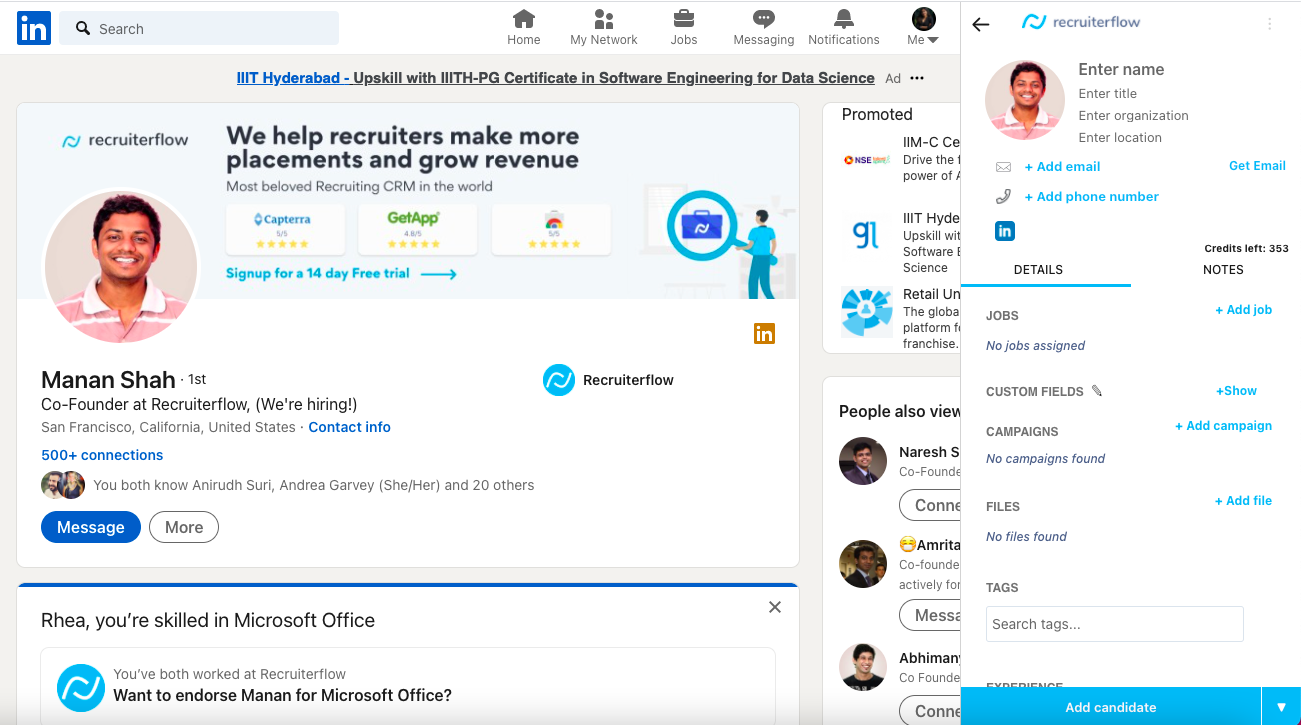Show the custom fields section
Viewport: 1301px width, 725px height.
(1236, 391)
